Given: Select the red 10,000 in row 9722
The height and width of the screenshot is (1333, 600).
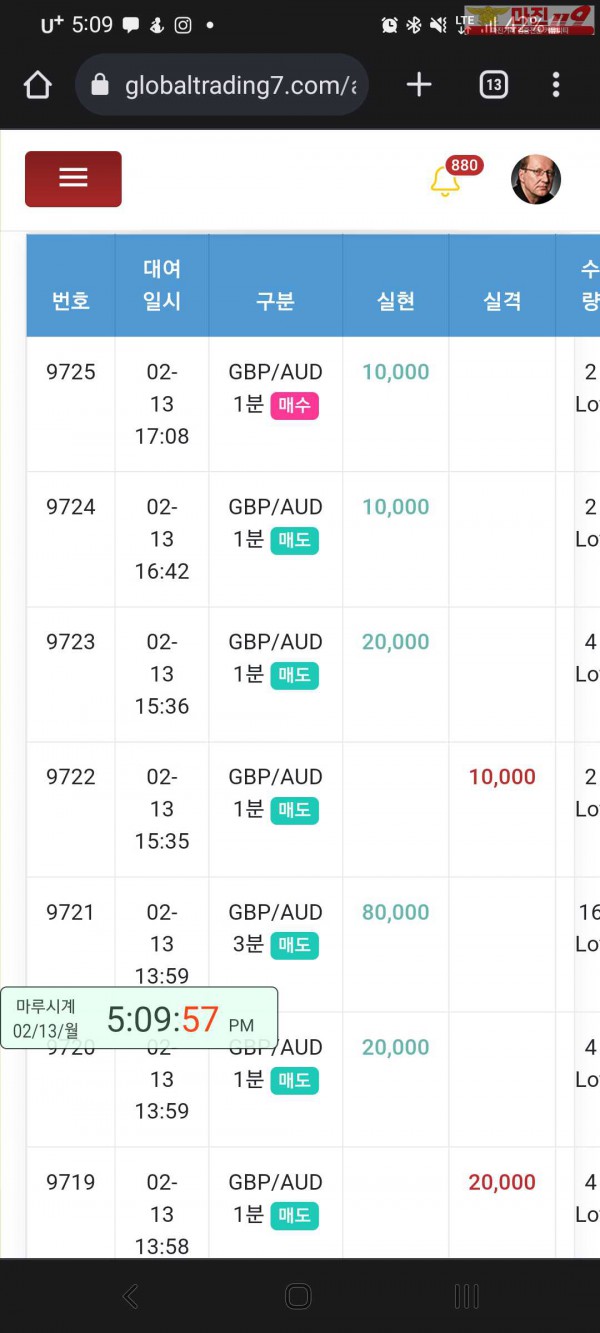Looking at the screenshot, I should click(502, 777).
